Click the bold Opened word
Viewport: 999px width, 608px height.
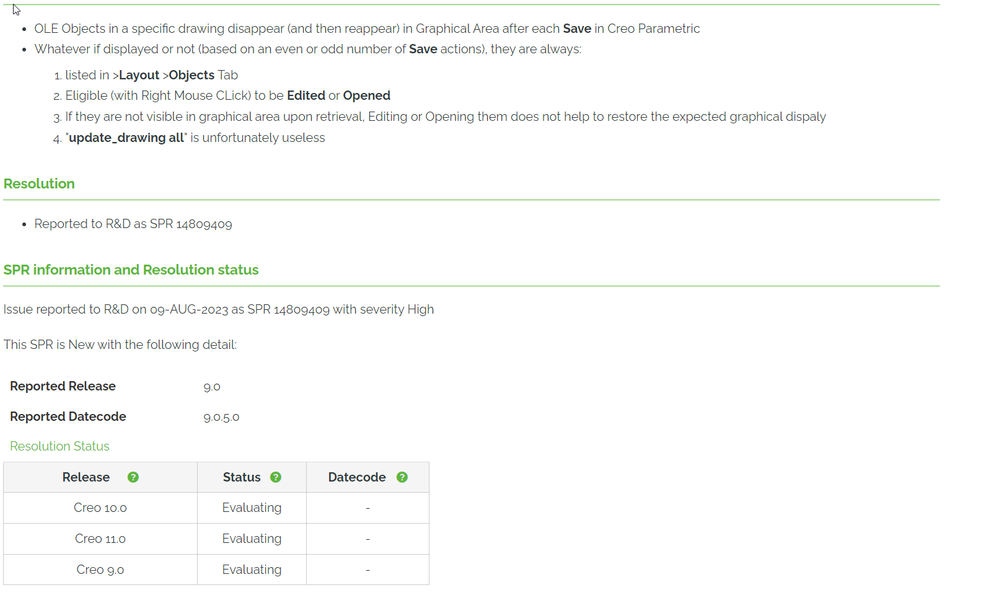click(366, 96)
